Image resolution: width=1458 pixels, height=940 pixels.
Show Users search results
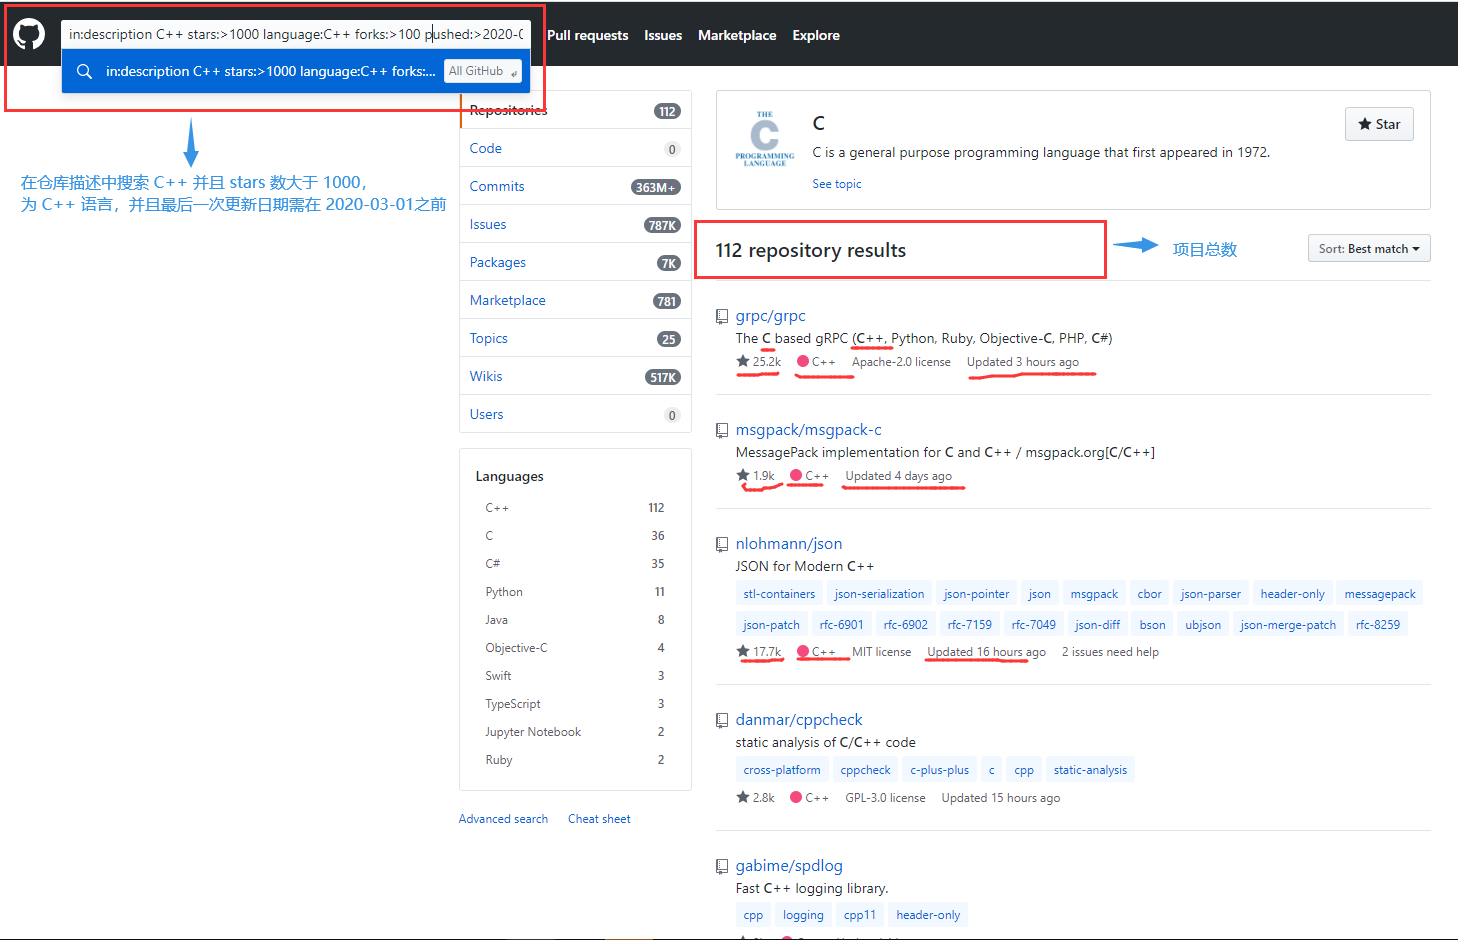click(575, 414)
